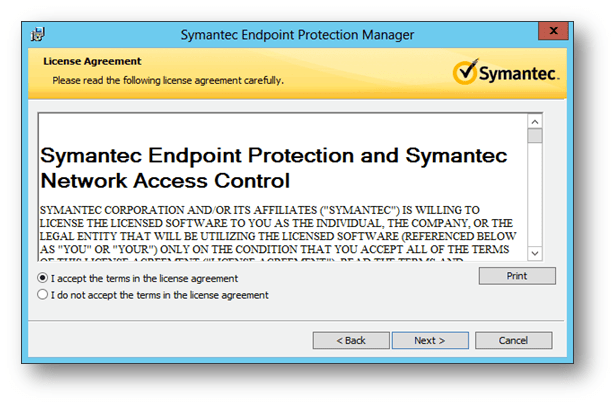This screenshot has width=616, height=406.
Task: Click the Symantec wordmark text in the banner
Action: (x=518, y=74)
